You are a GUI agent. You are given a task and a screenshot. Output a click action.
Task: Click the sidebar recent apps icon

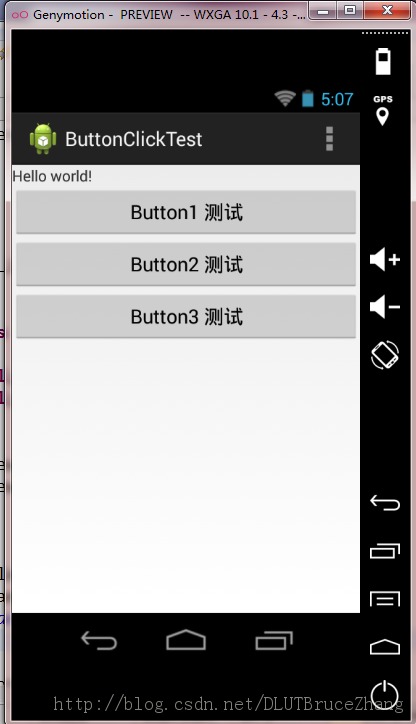tap(385, 550)
